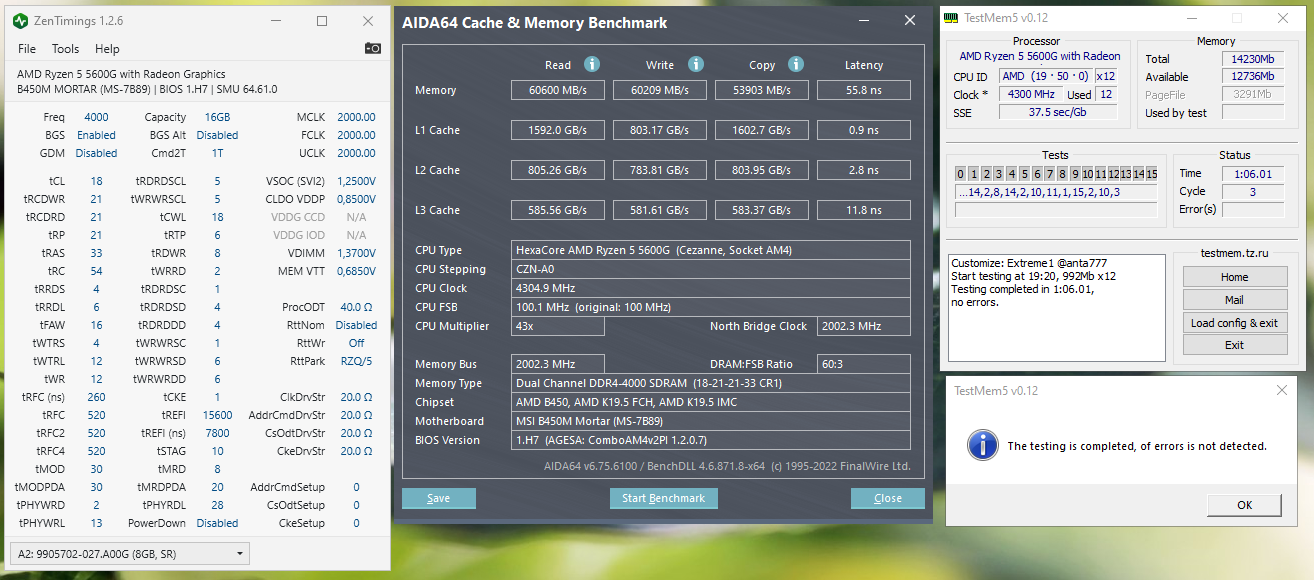Click the testmem.tz.ru label
The width and height of the screenshot is (1314, 580).
[1234, 253]
